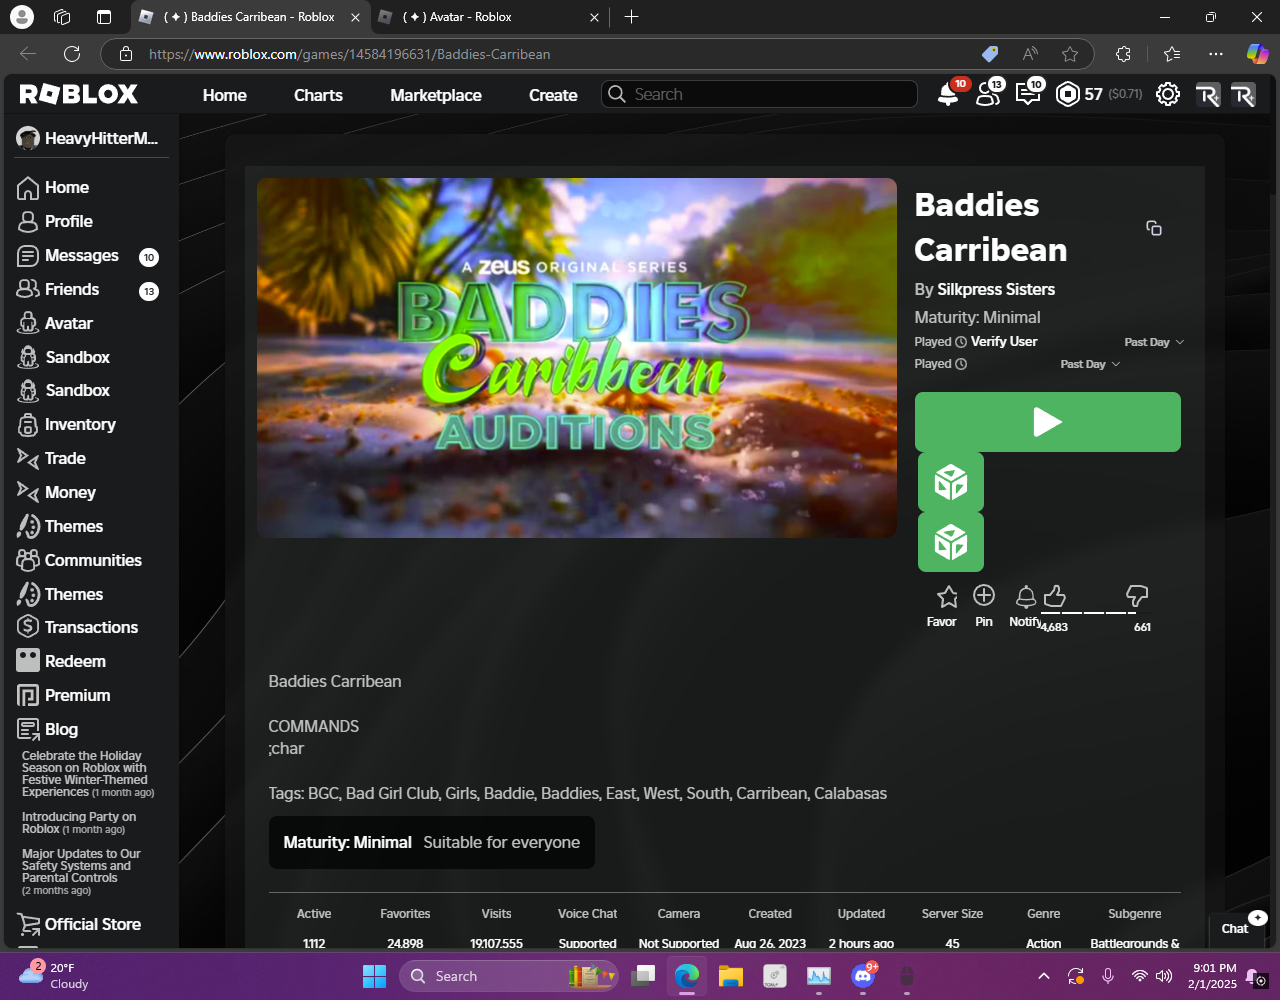Click the Roblox Search field
1280x1000 pixels.
[x=759, y=94]
